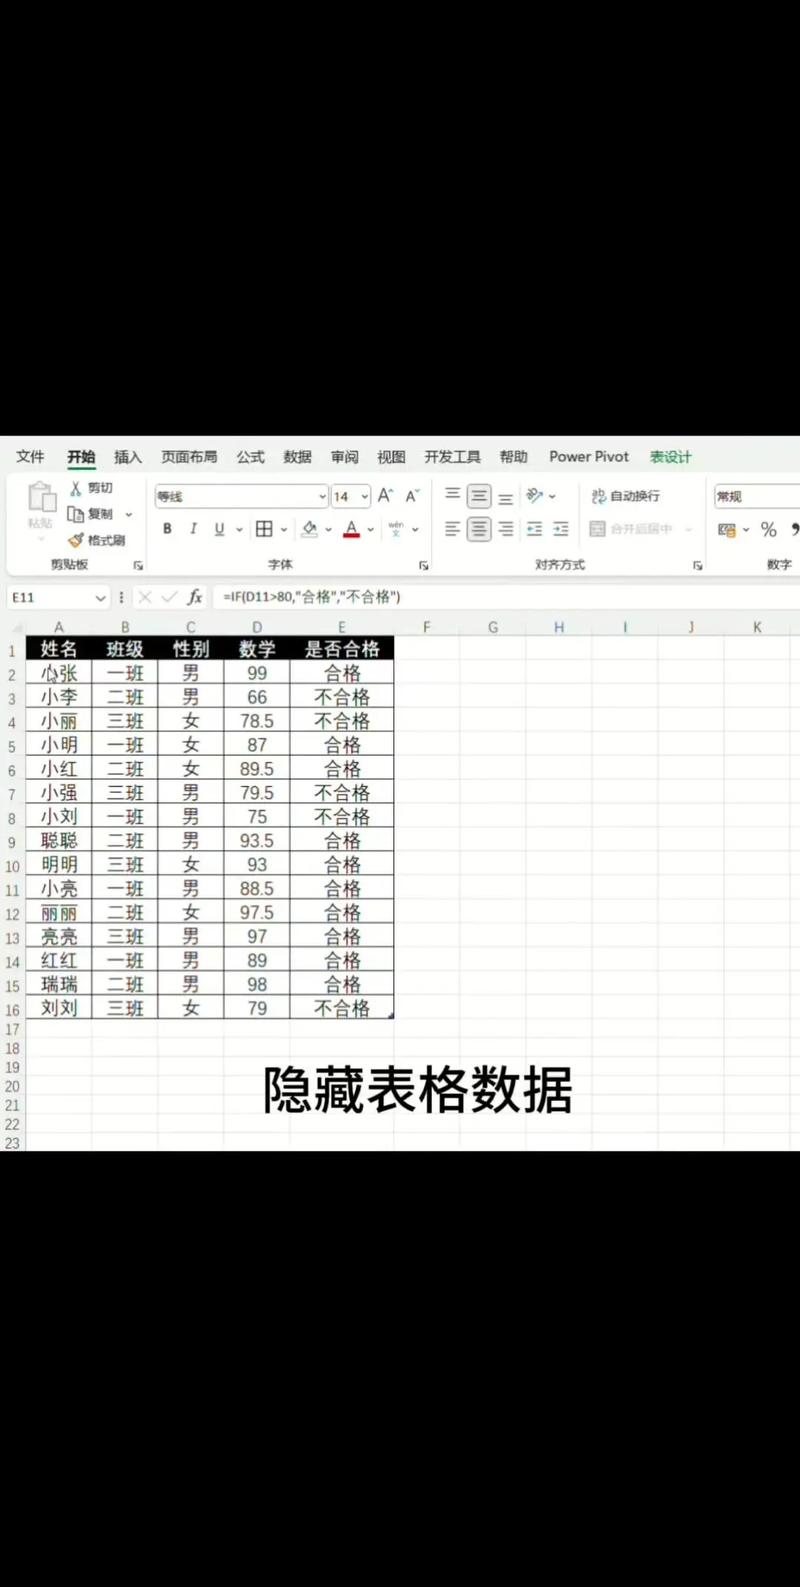This screenshot has width=800, height=1587.
Task: Open the Power Pivot tab
Action: [589, 457]
